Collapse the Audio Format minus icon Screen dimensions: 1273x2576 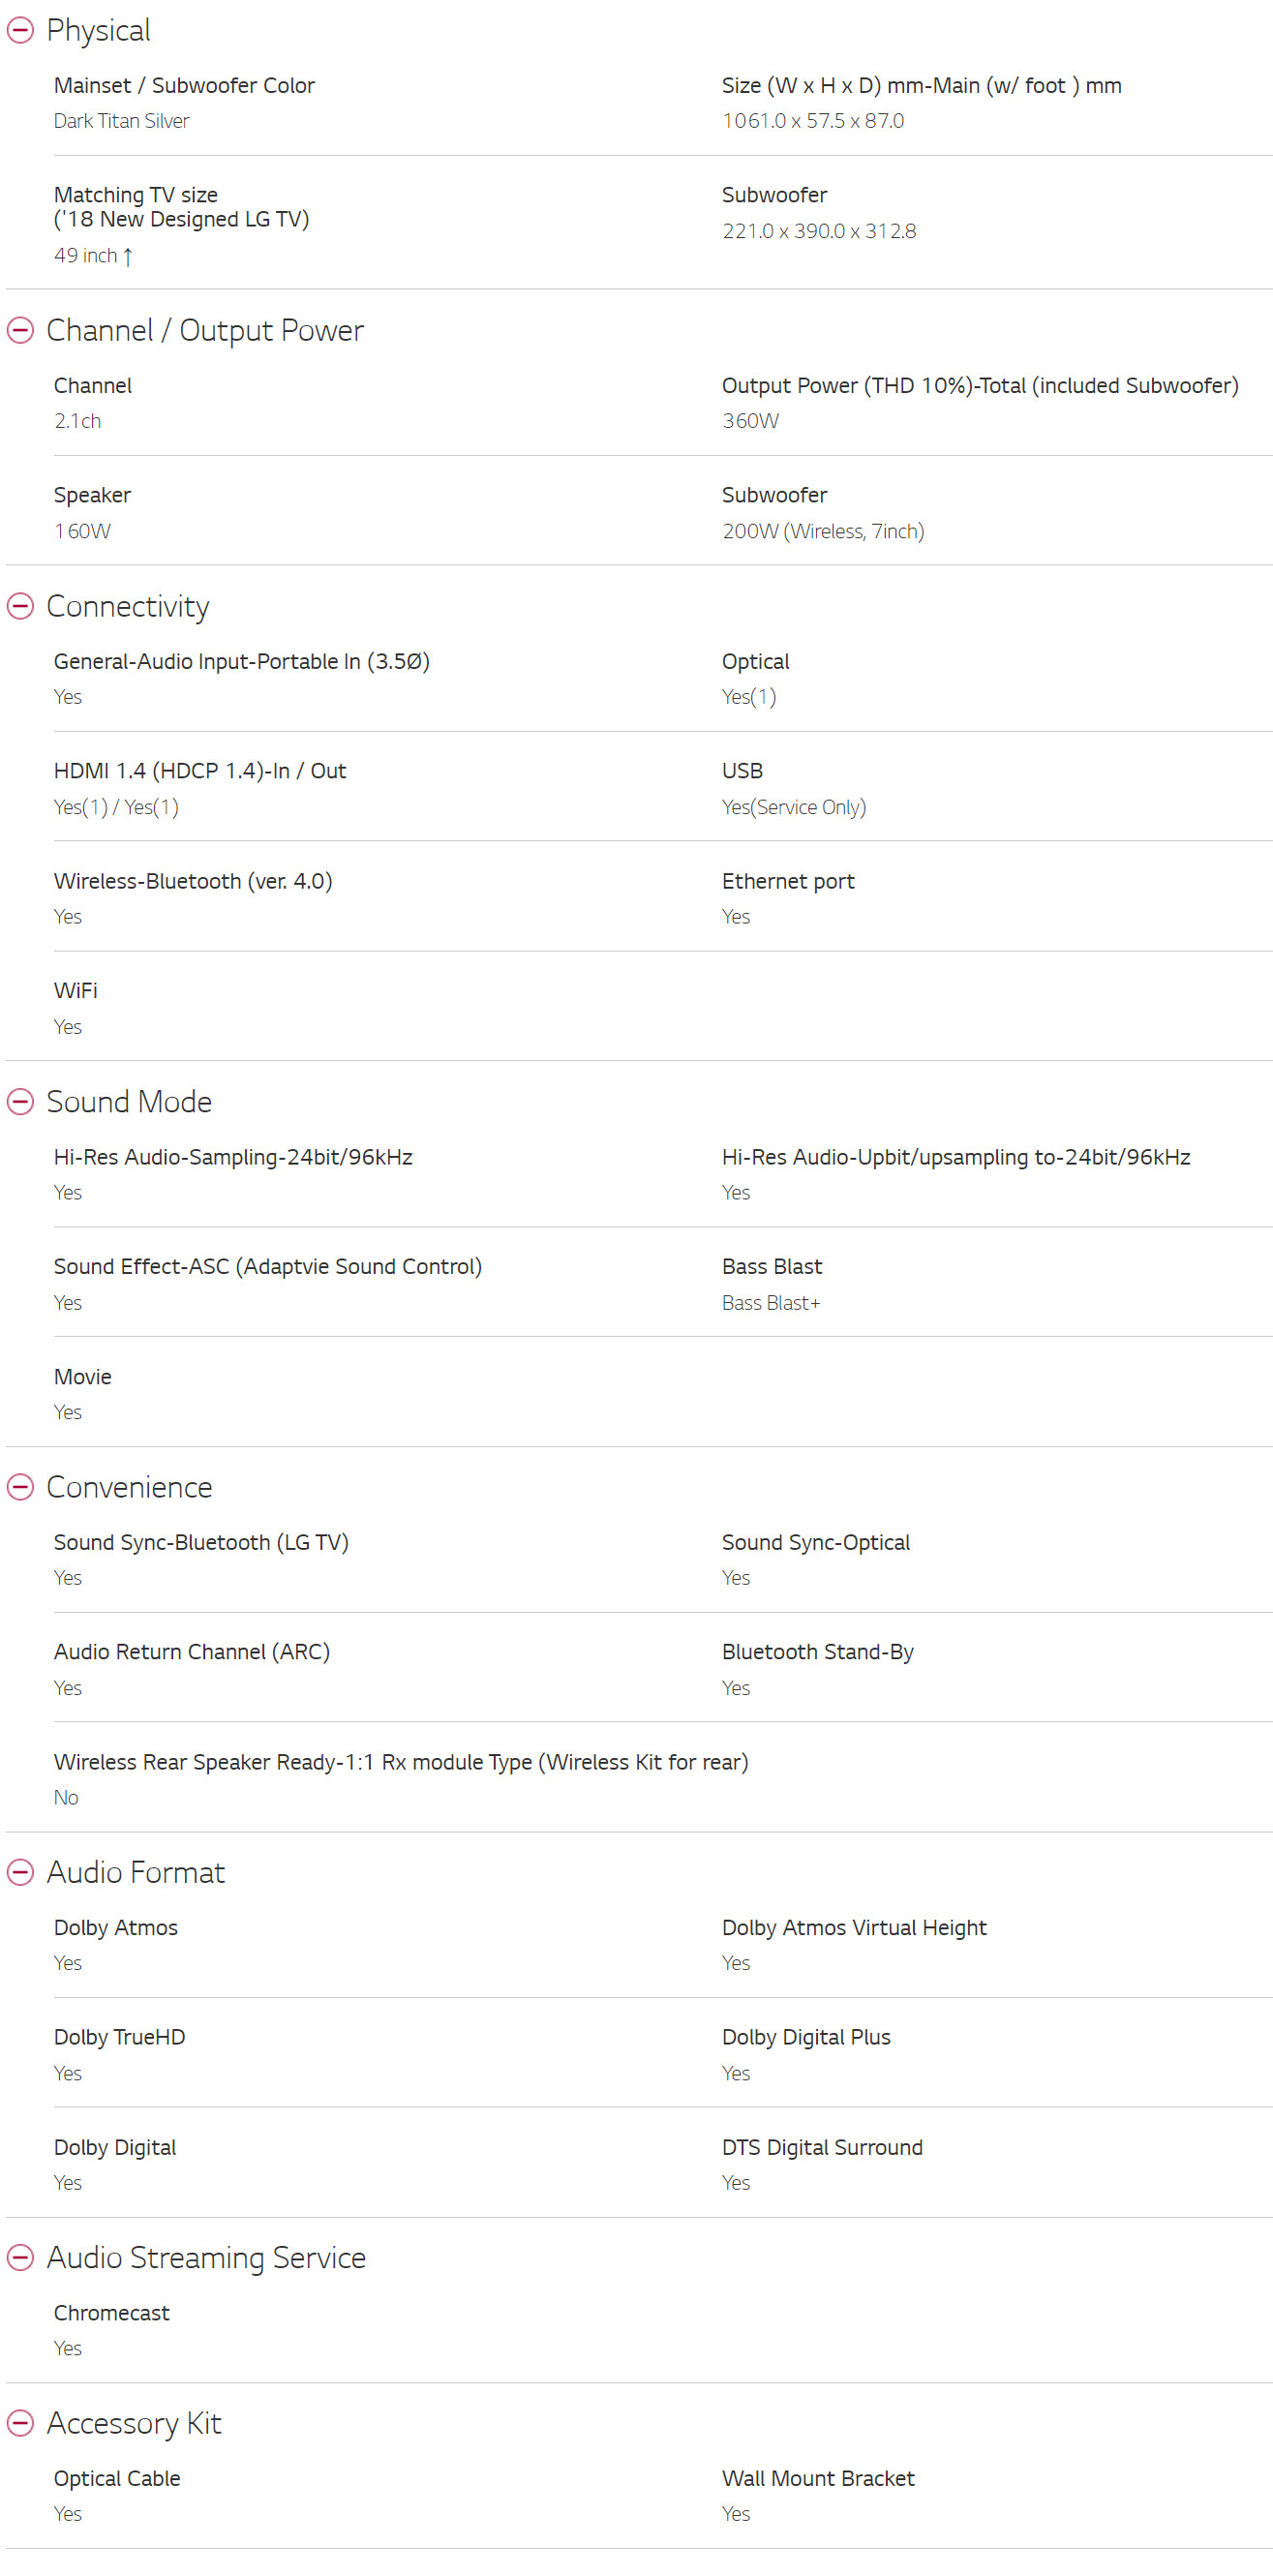pyautogui.click(x=20, y=1872)
